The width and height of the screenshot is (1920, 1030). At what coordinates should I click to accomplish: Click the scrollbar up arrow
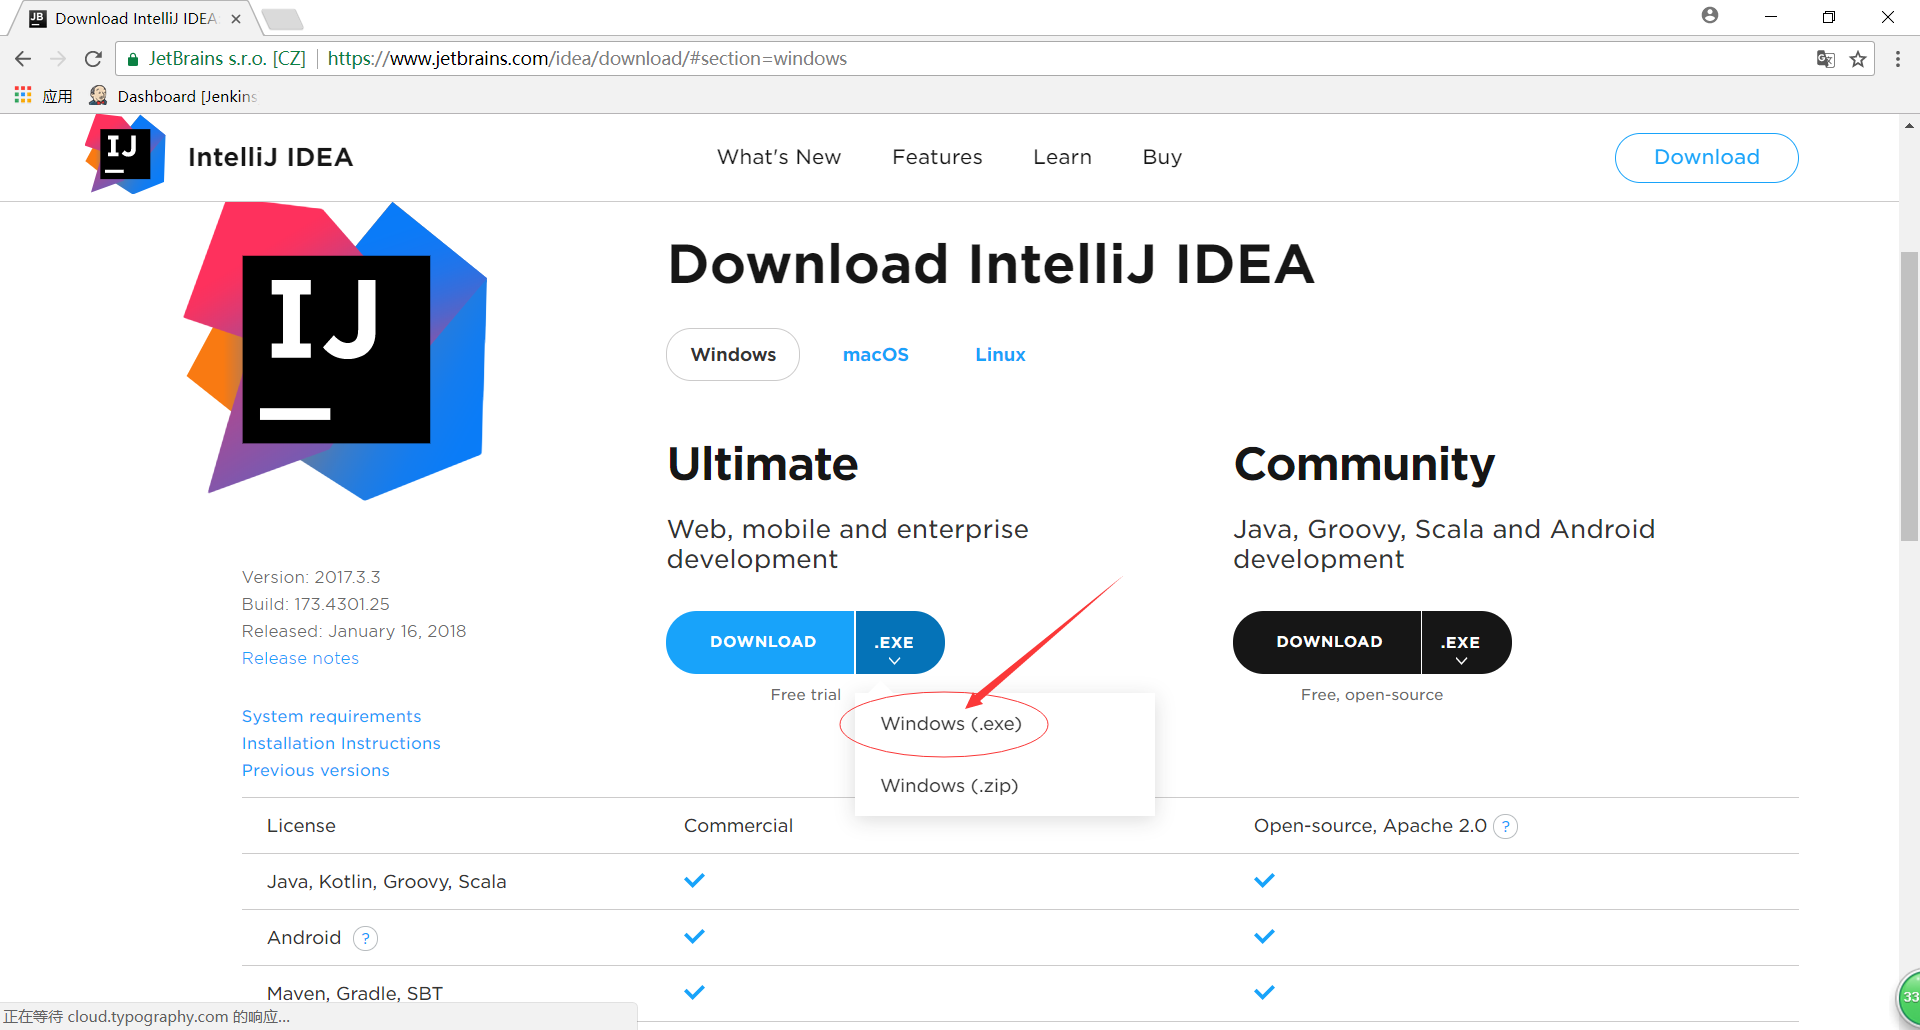click(x=1909, y=126)
